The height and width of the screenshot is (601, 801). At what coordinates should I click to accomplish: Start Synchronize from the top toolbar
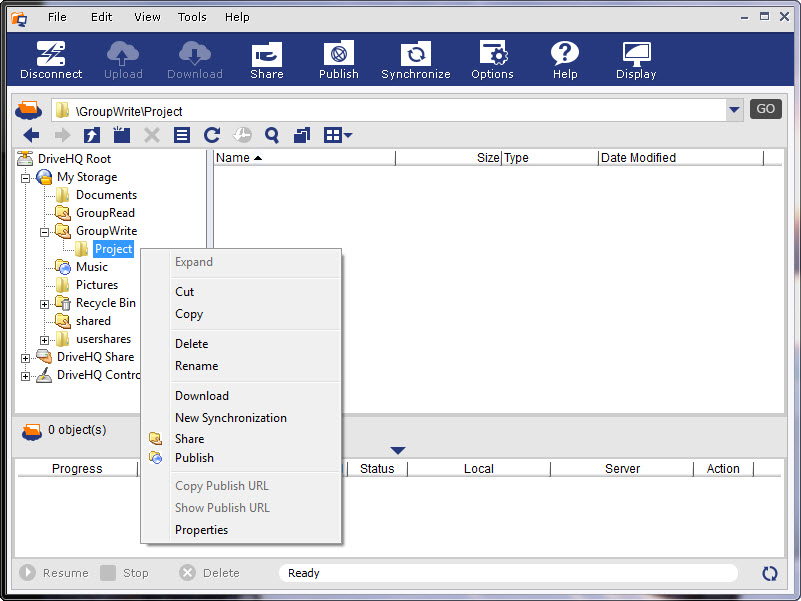pos(416,60)
